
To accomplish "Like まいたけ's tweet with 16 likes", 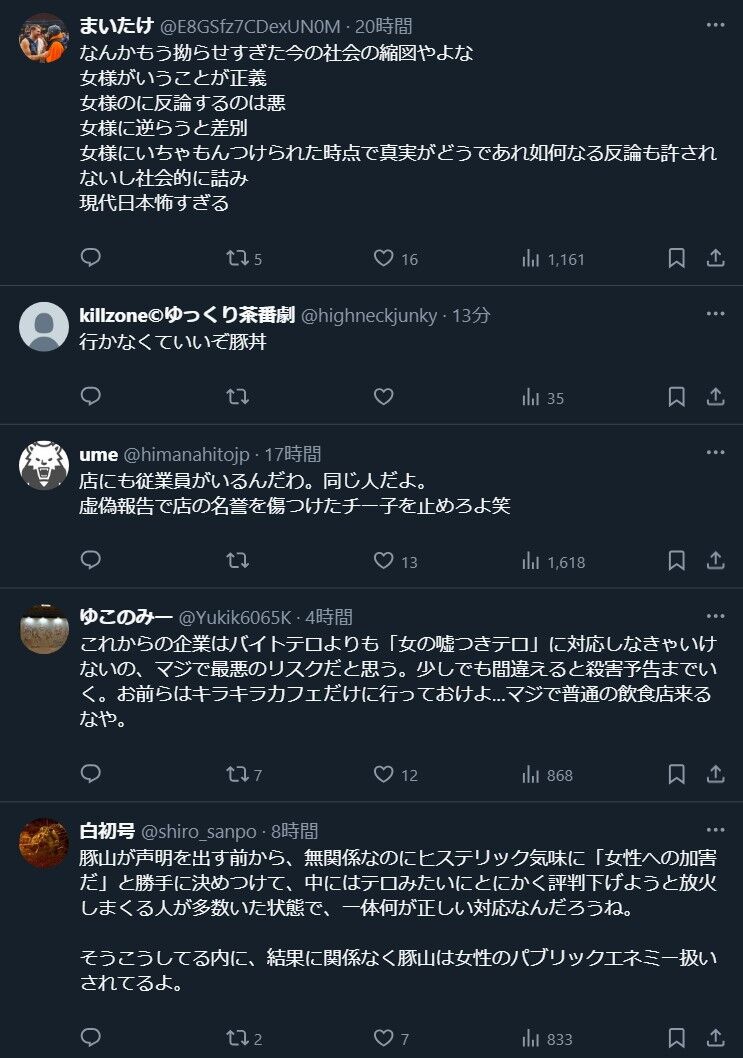I will tap(383, 259).
